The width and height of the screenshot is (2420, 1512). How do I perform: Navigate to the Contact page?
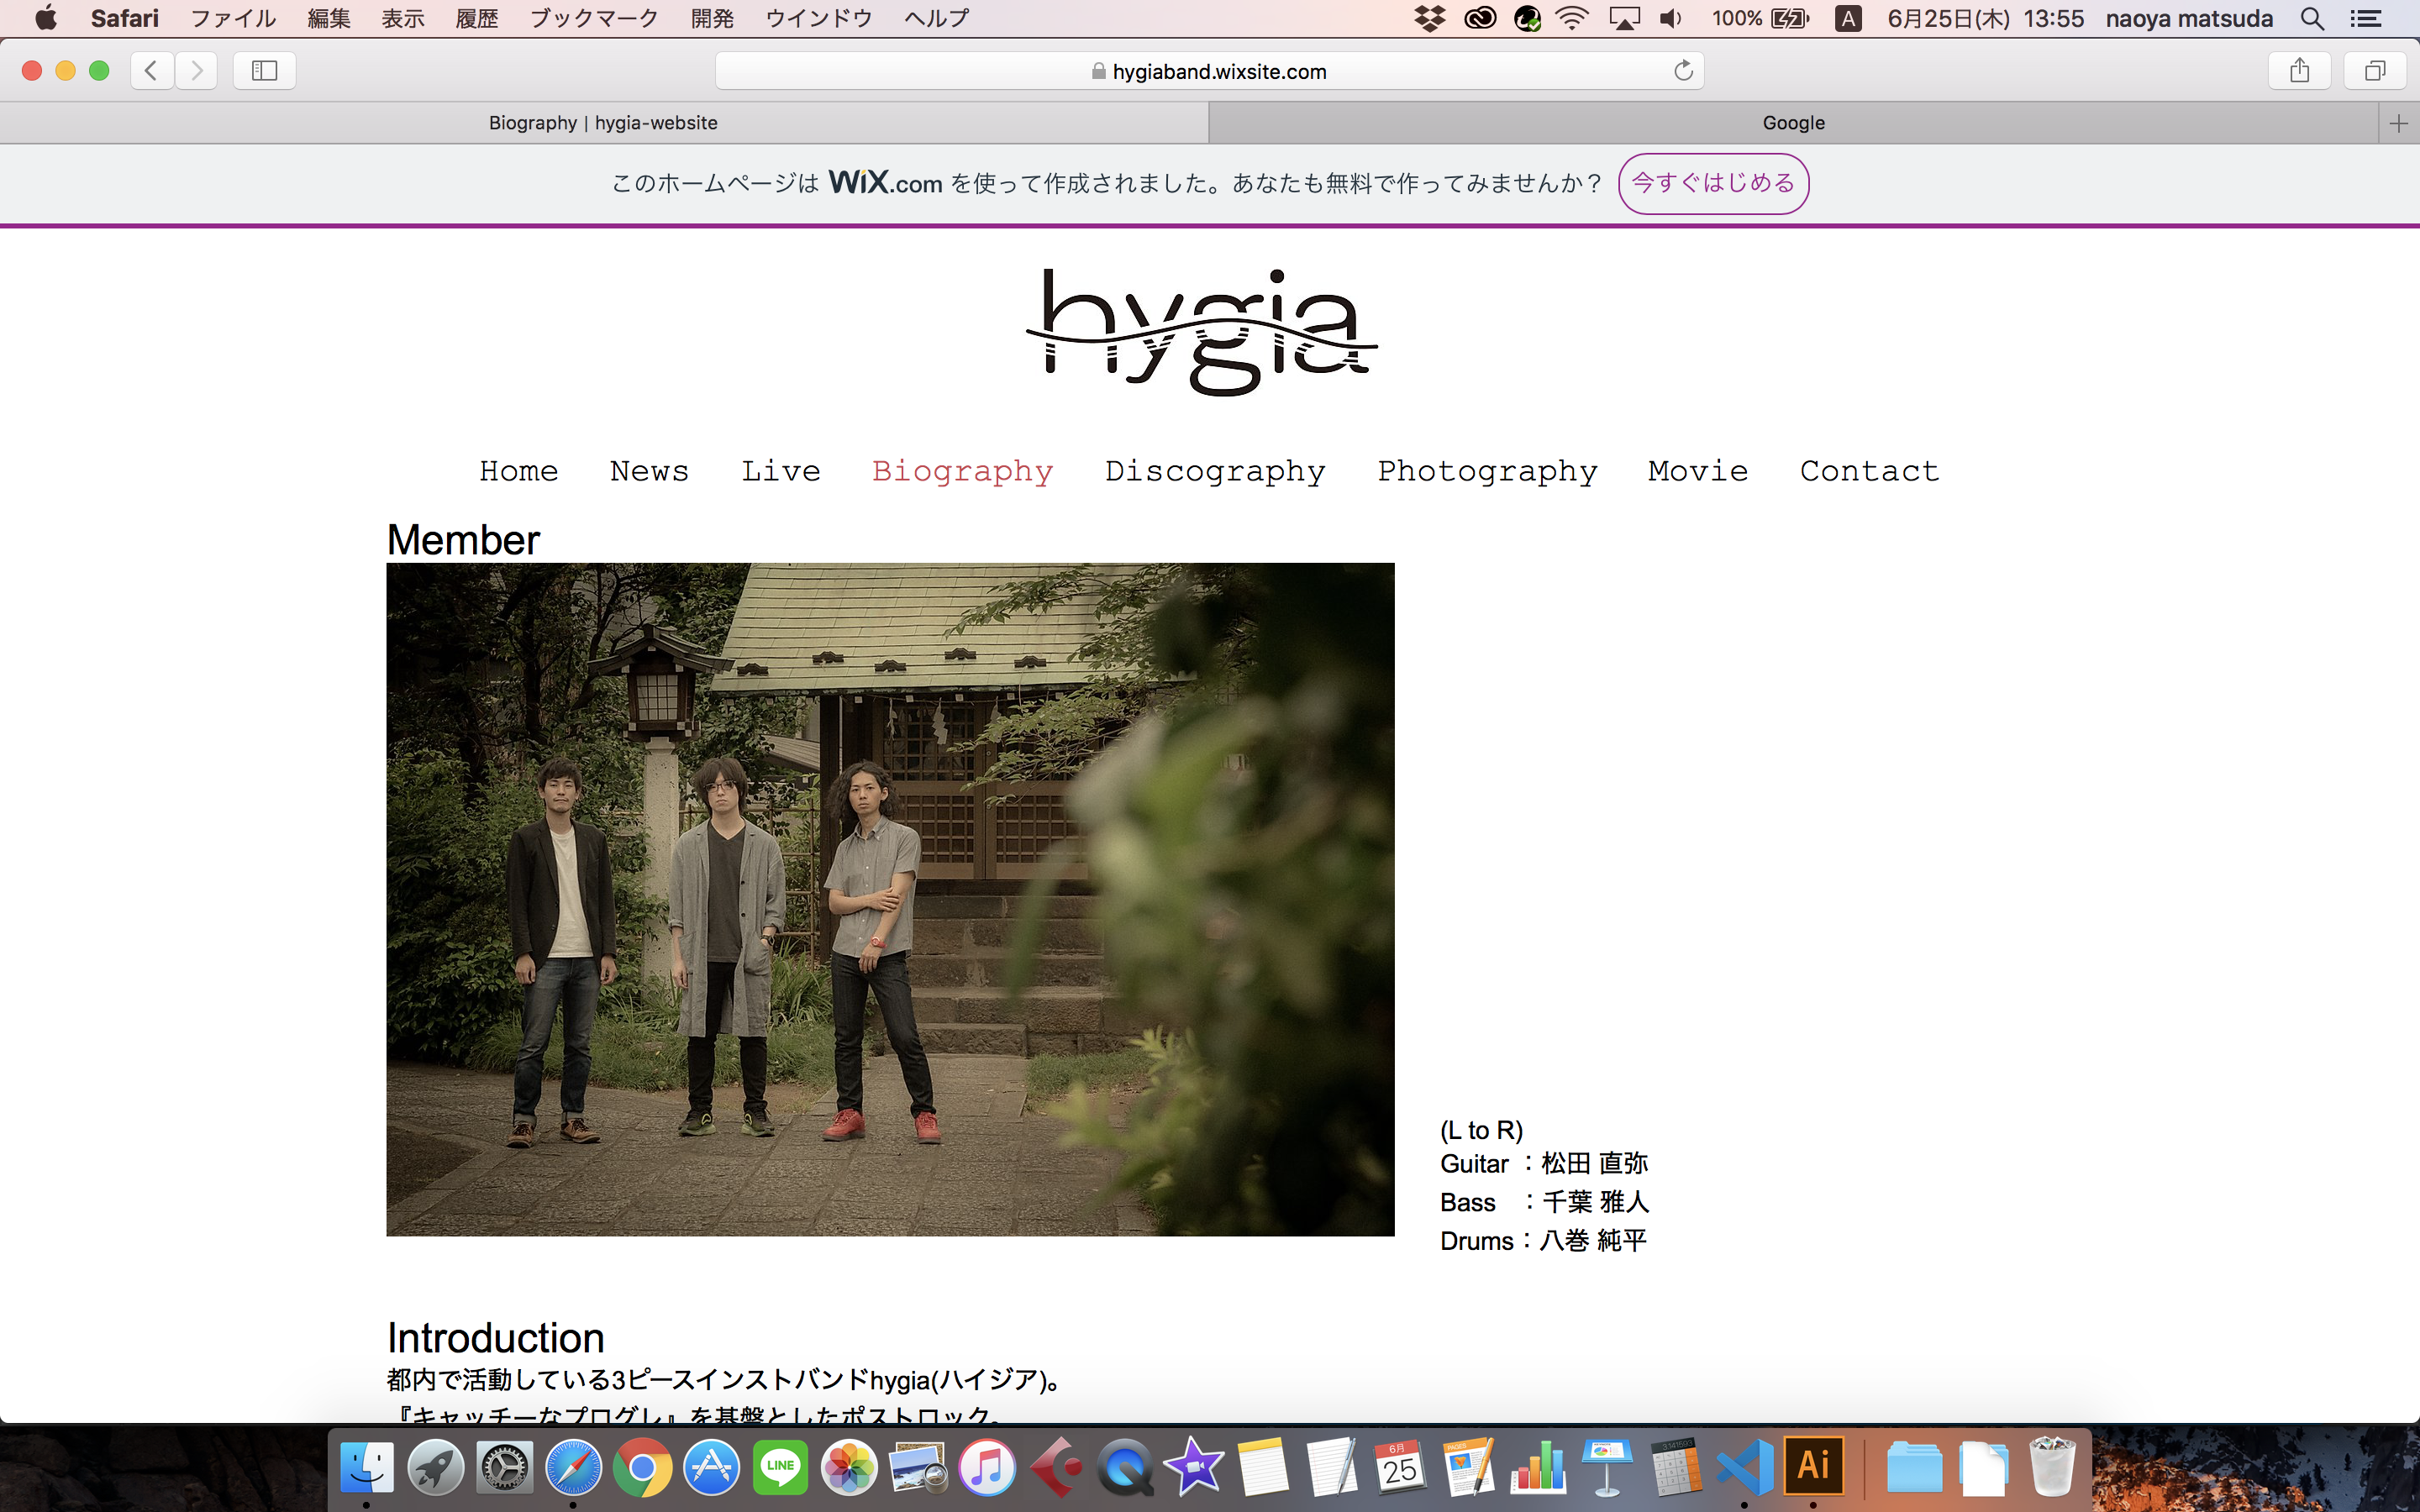coord(1869,471)
